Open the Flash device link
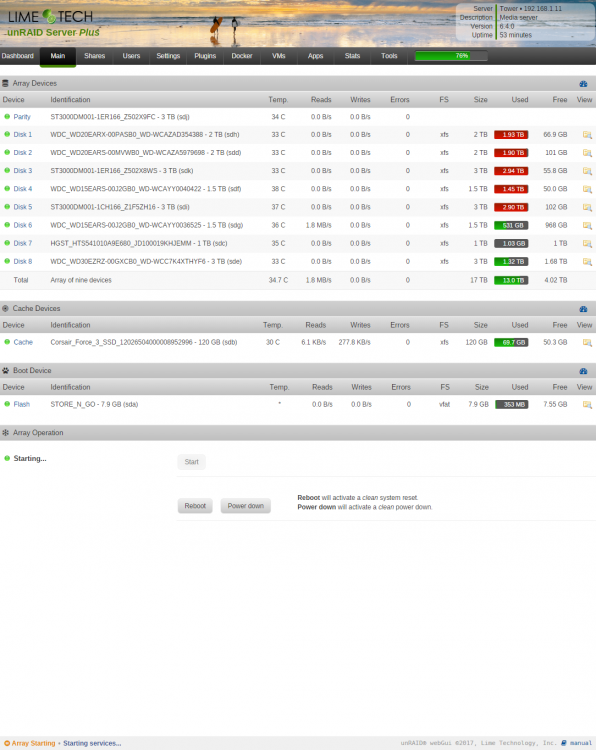The width and height of the screenshot is (596, 750). pos(22,405)
